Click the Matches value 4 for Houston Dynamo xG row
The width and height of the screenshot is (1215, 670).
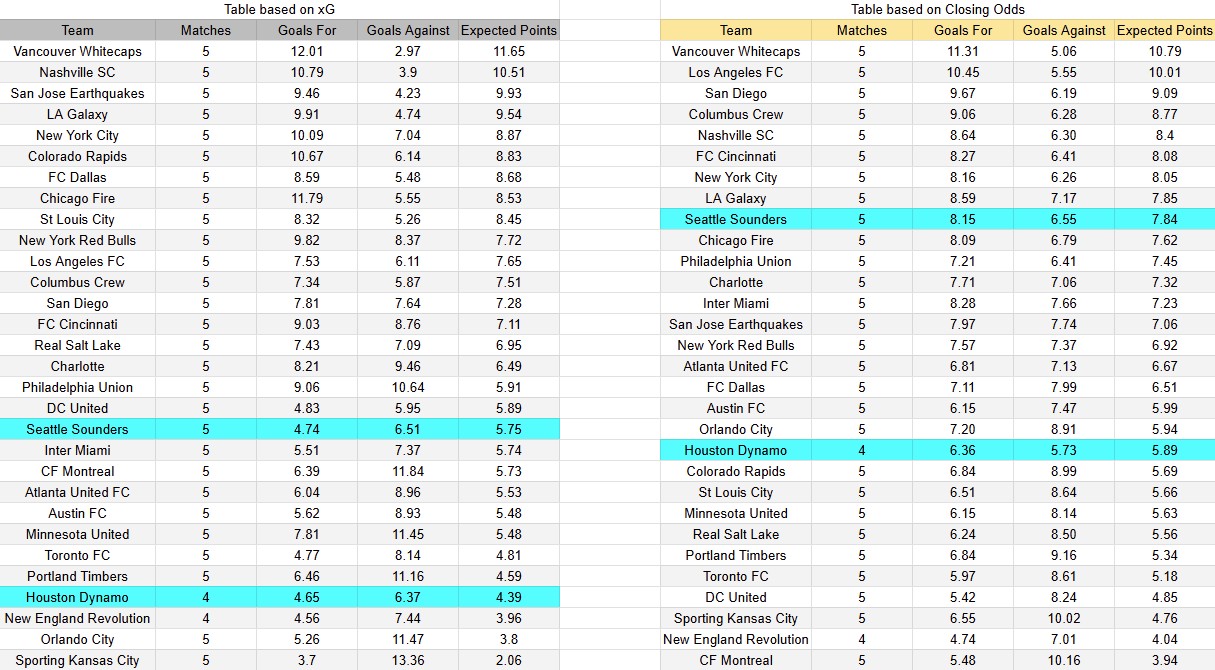tap(206, 597)
